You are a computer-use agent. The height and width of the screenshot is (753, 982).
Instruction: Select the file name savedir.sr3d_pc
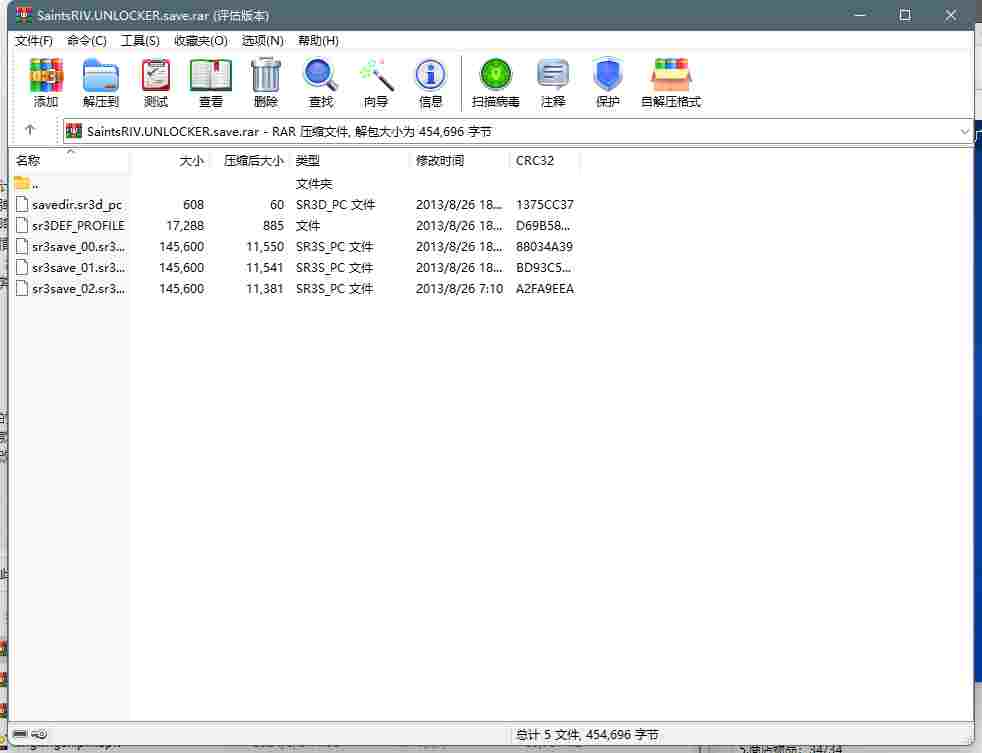[77, 205]
